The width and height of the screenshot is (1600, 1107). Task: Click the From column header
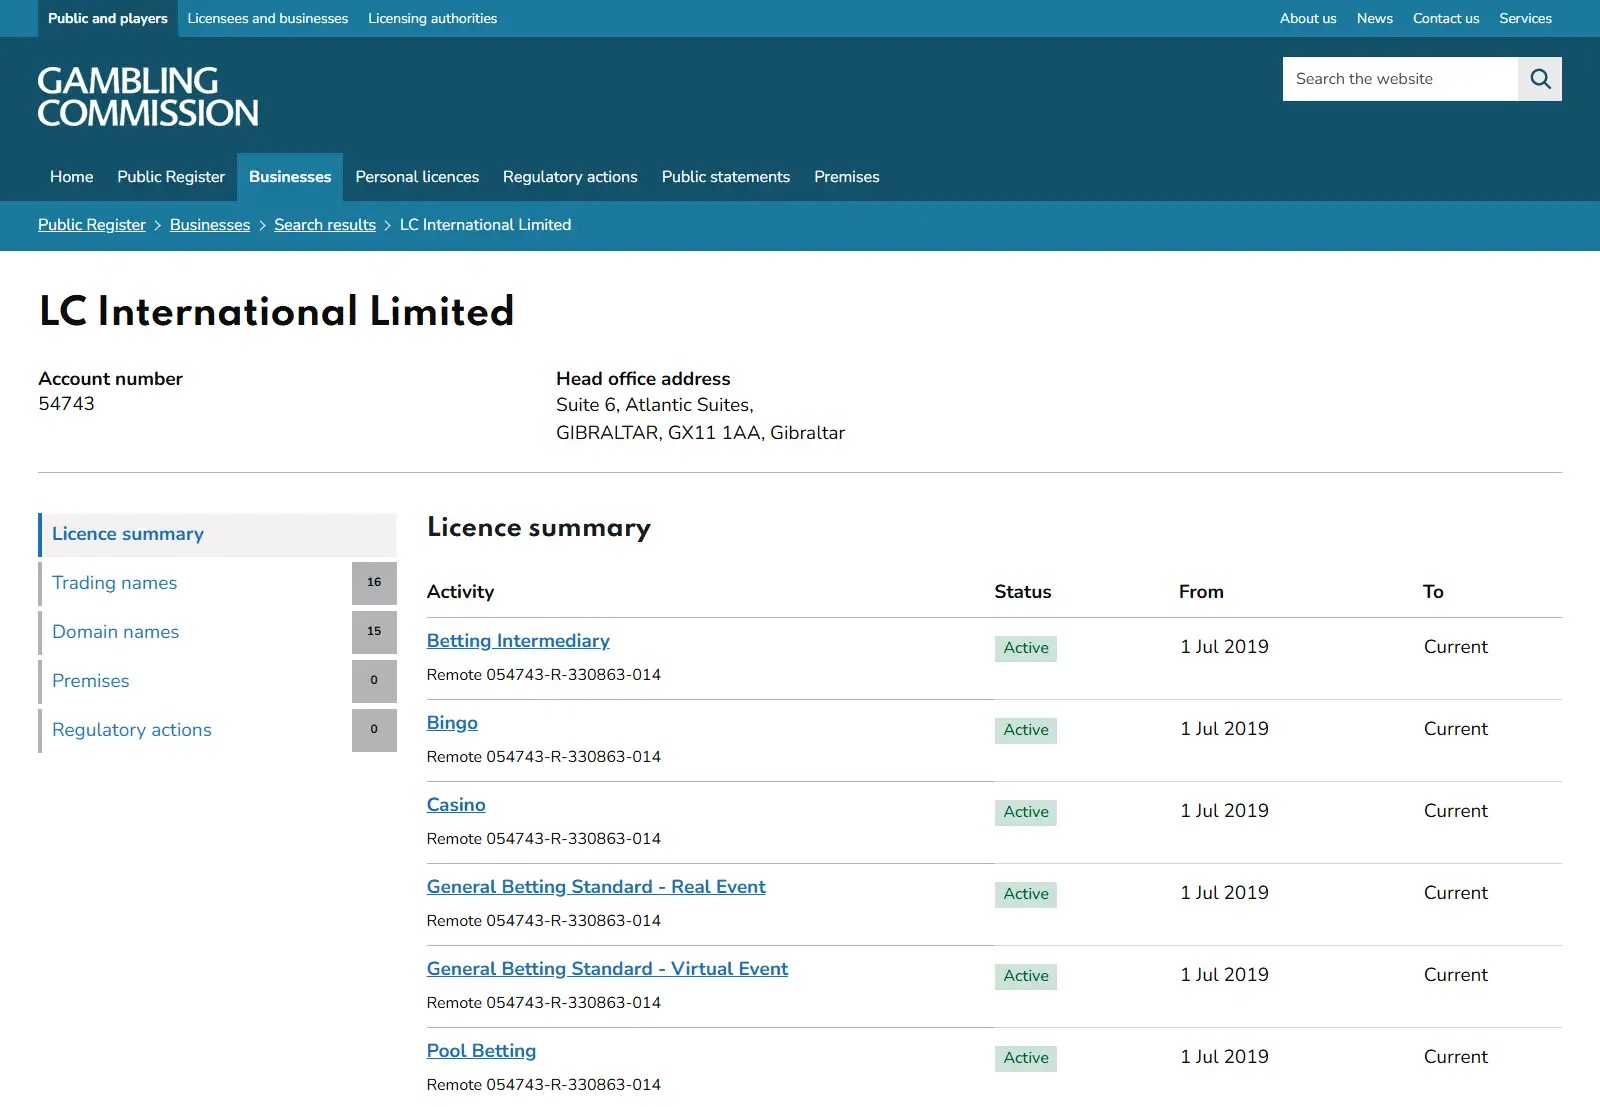click(1201, 592)
